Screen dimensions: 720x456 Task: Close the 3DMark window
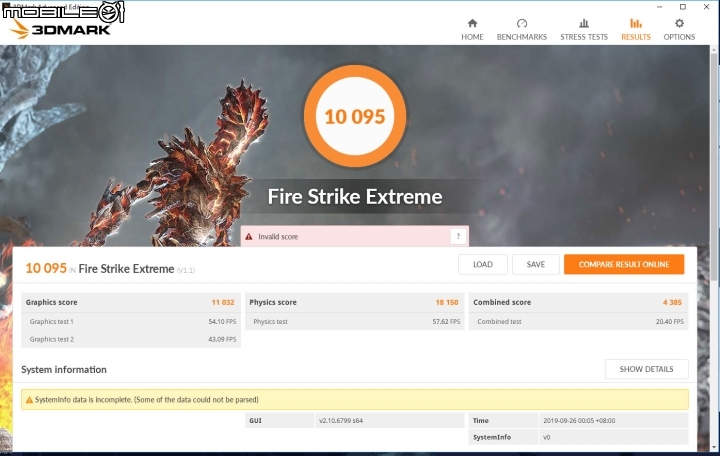pos(706,7)
